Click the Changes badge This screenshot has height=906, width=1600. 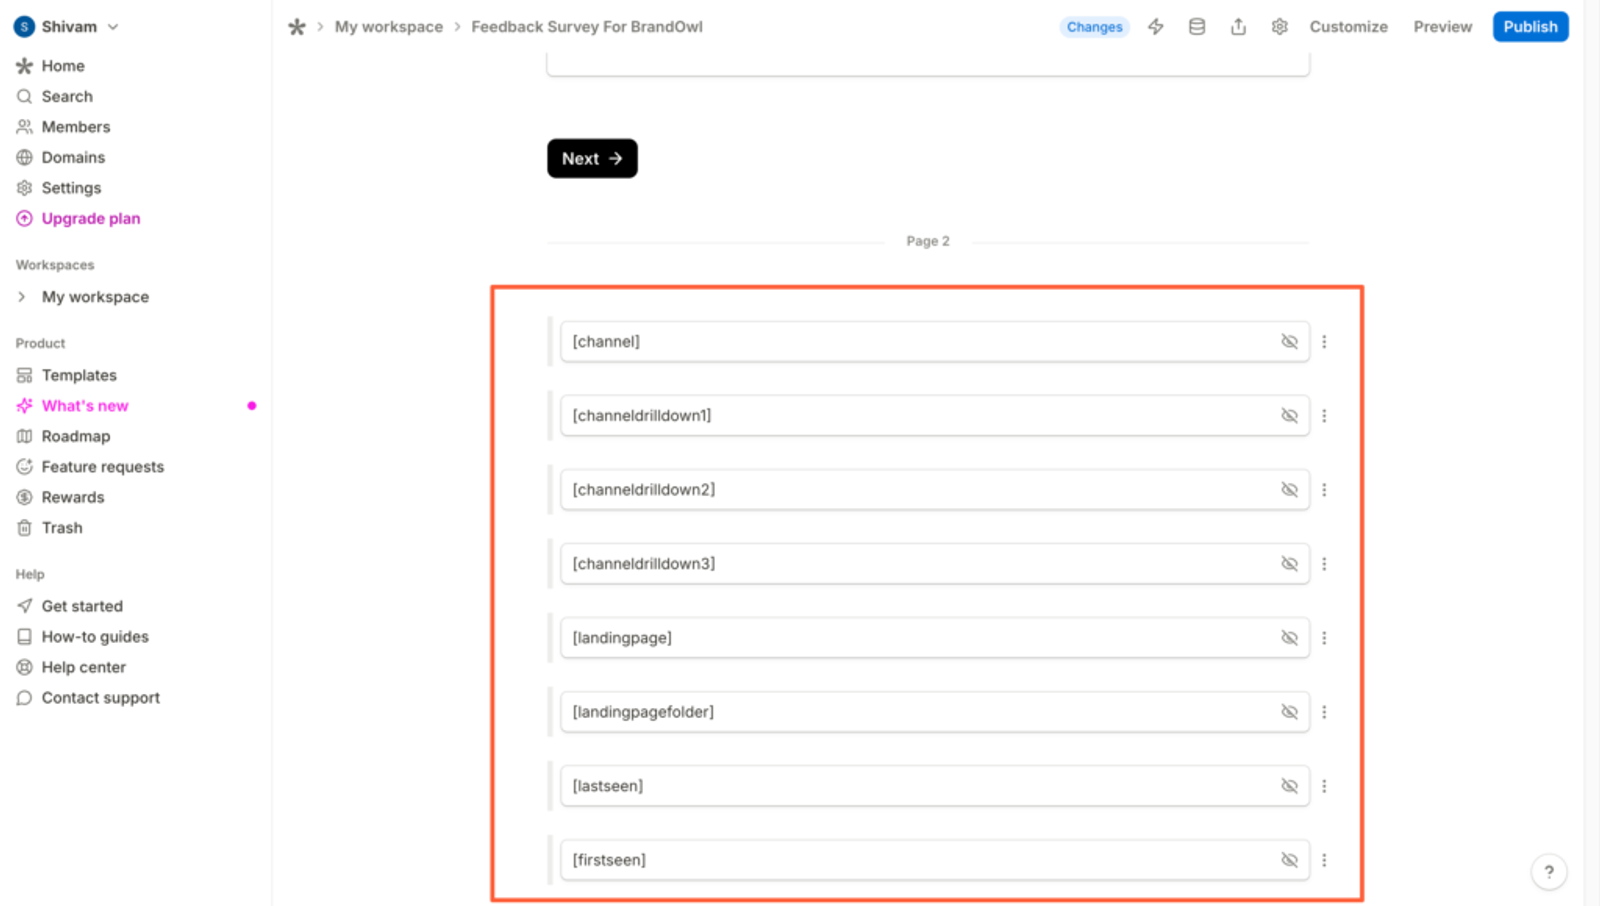click(x=1094, y=27)
